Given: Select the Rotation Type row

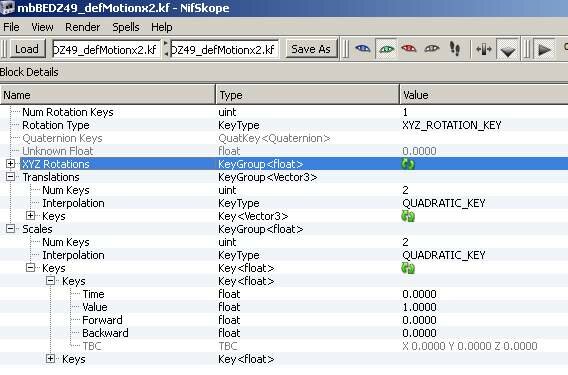Looking at the screenshot, I should click(x=284, y=125).
